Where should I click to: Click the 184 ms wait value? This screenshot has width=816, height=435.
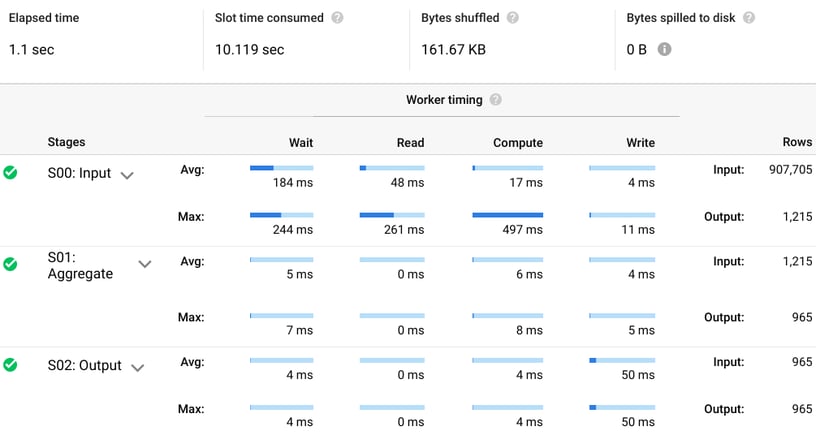pyautogui.click(x=293, y=183)
